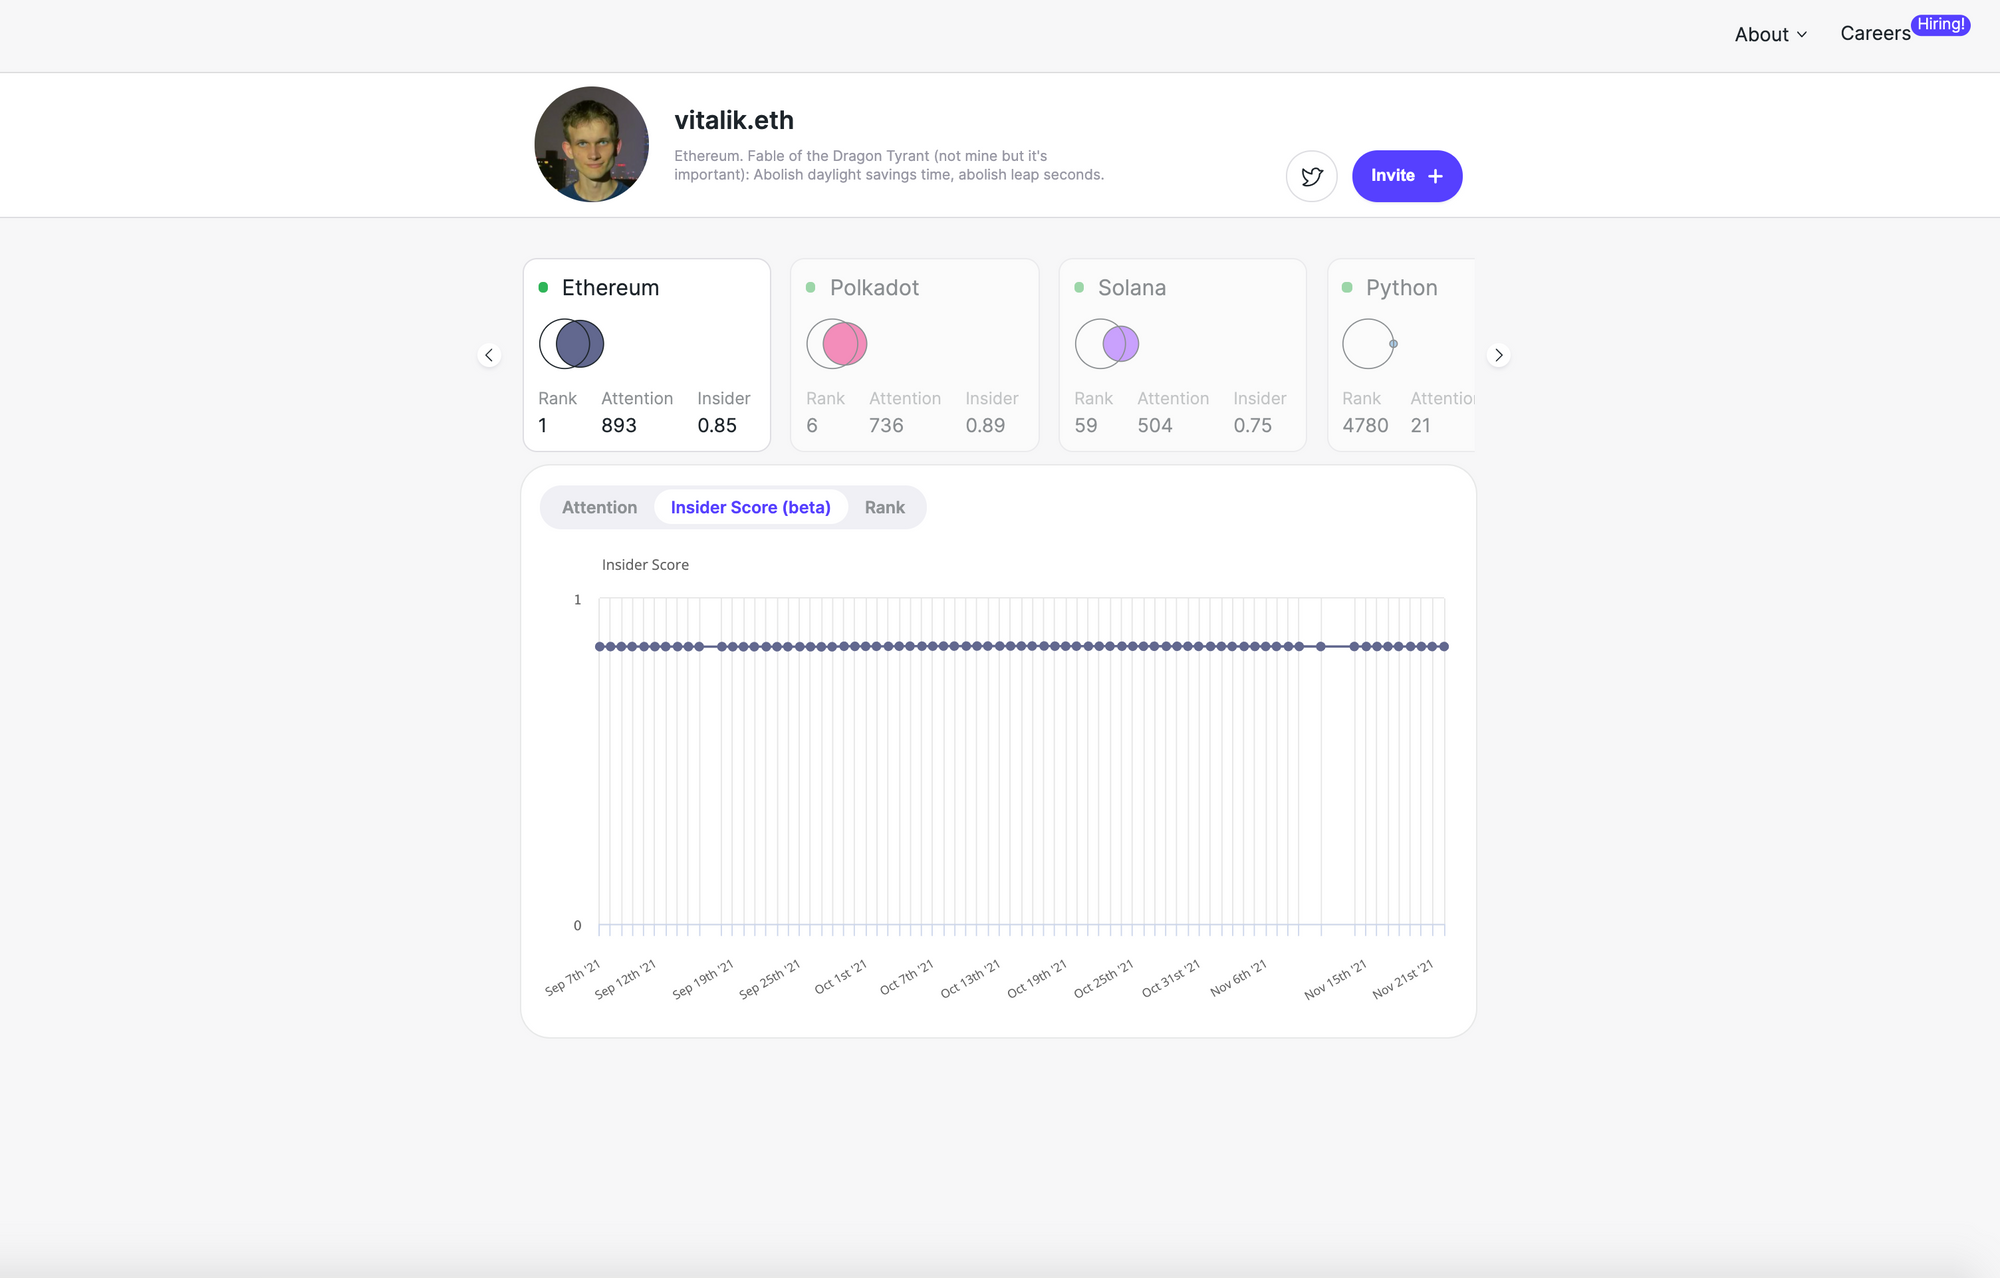Screen dimensions: 2000x1278
Task: Click the vitalik.eth profile name heading
Action: click(734, 120)
